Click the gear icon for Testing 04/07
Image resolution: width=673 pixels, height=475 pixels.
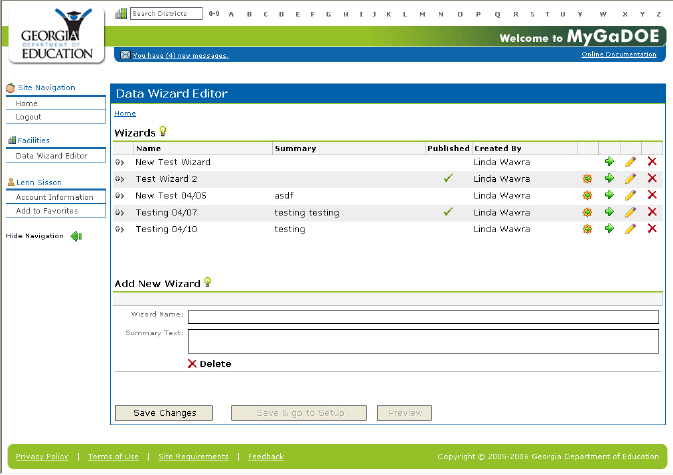[x=587, y=212]
